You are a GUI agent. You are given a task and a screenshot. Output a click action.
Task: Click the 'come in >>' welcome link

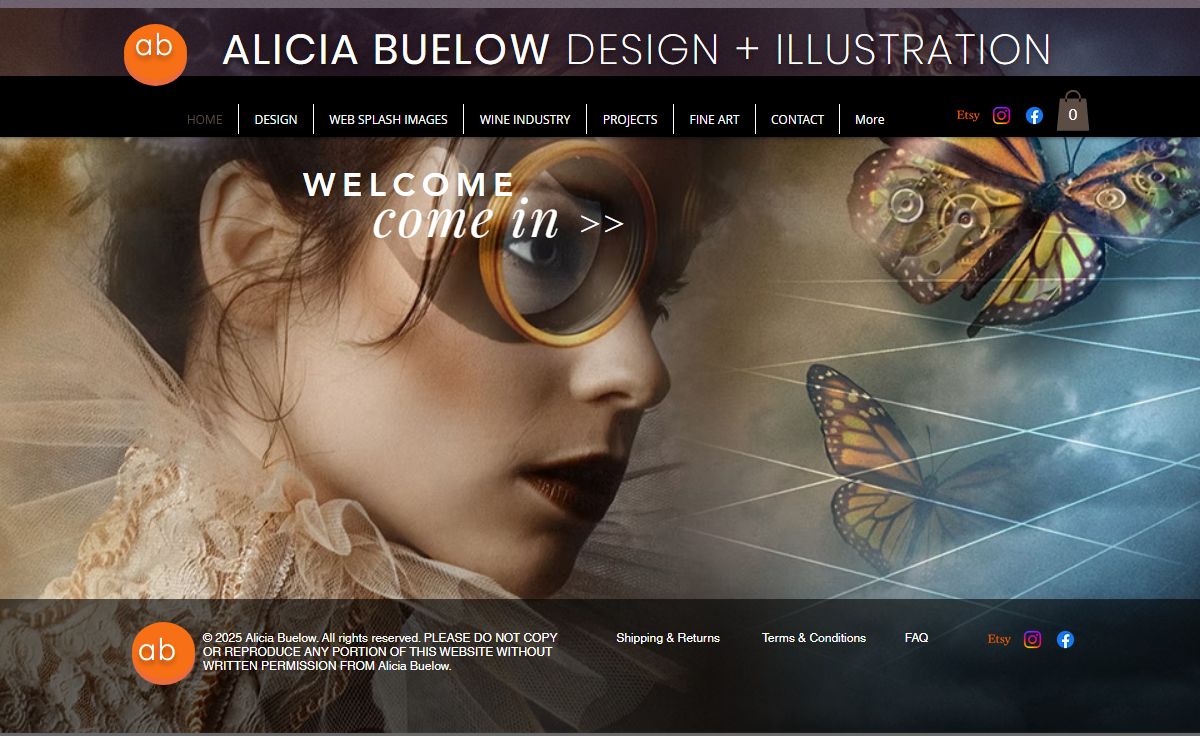click(498, 221)
